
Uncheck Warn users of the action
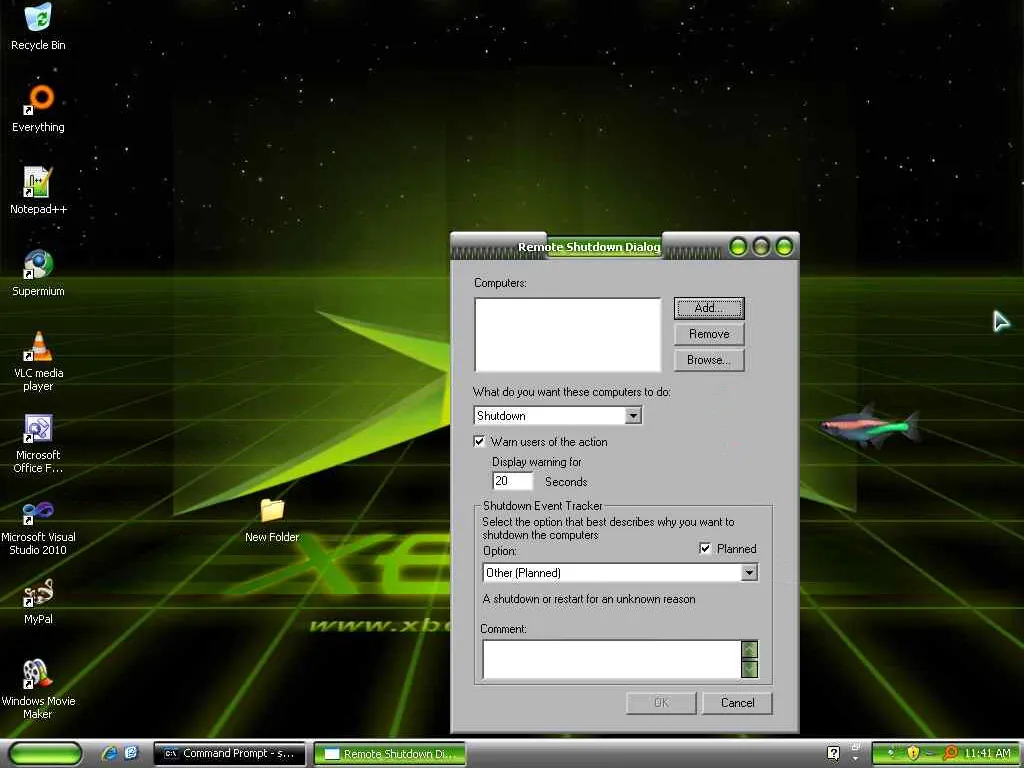(479, 441)
